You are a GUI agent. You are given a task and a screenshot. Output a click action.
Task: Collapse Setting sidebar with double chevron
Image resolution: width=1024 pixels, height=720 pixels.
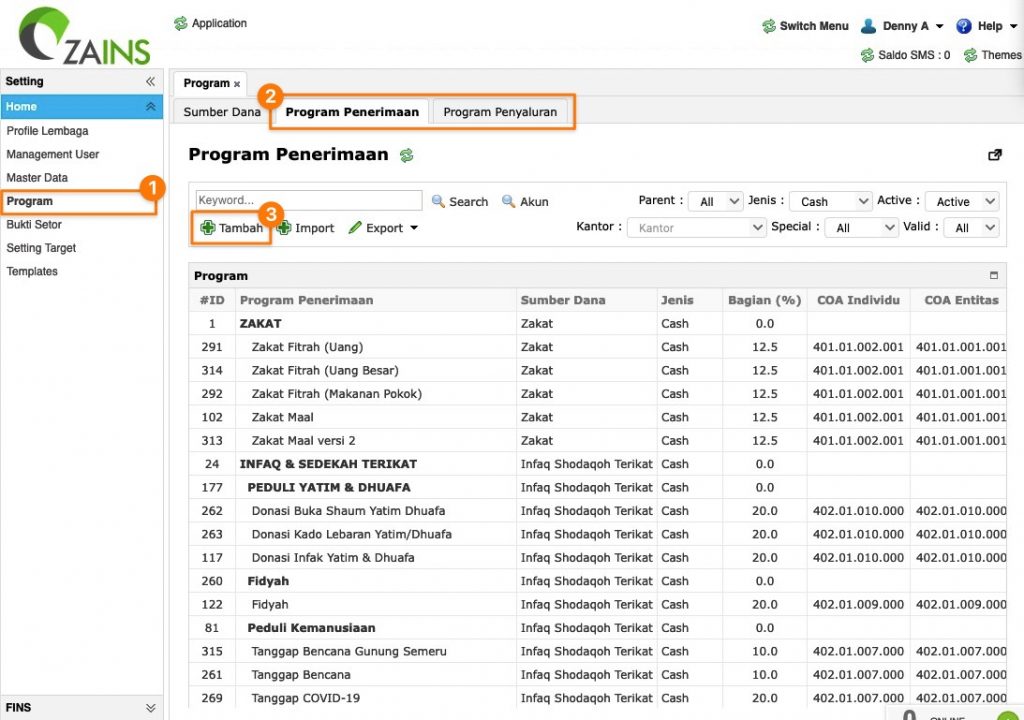[x=150, y=81]
